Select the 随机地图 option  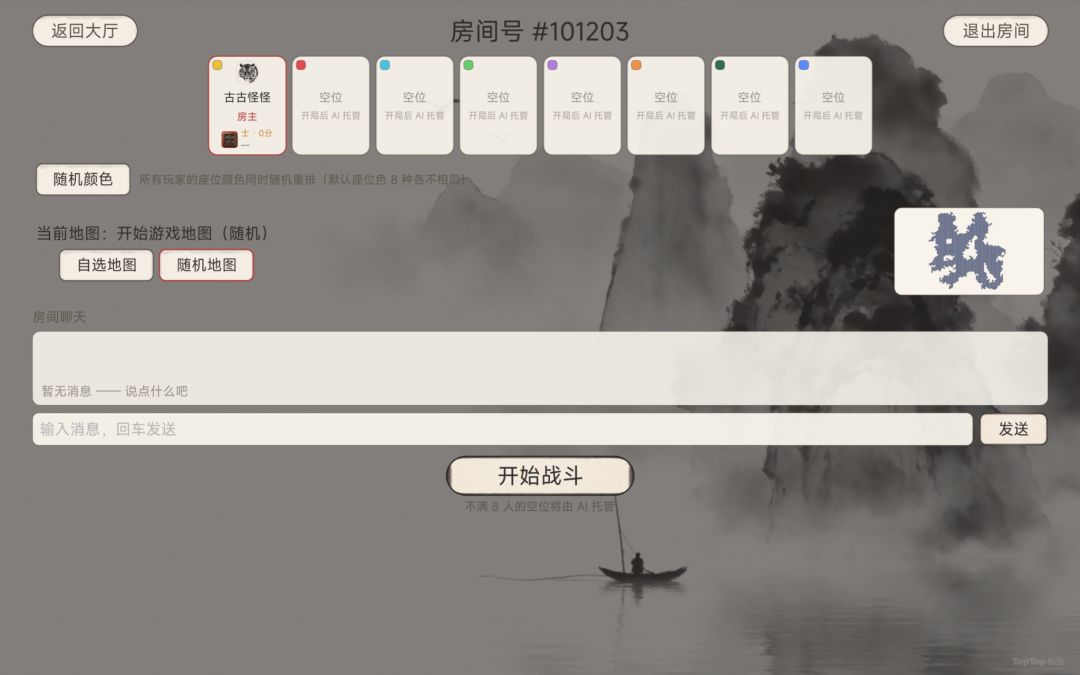point(207,265)
